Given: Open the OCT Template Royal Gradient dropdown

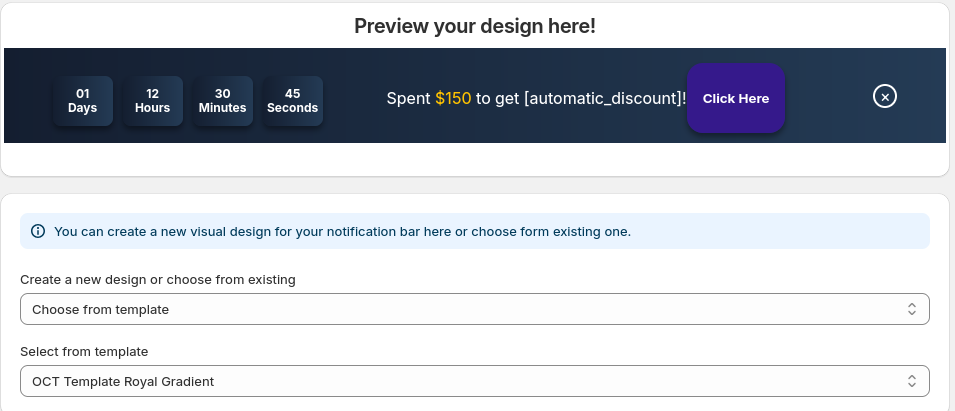Looking at the screenshot, I should tap(474, 381).
